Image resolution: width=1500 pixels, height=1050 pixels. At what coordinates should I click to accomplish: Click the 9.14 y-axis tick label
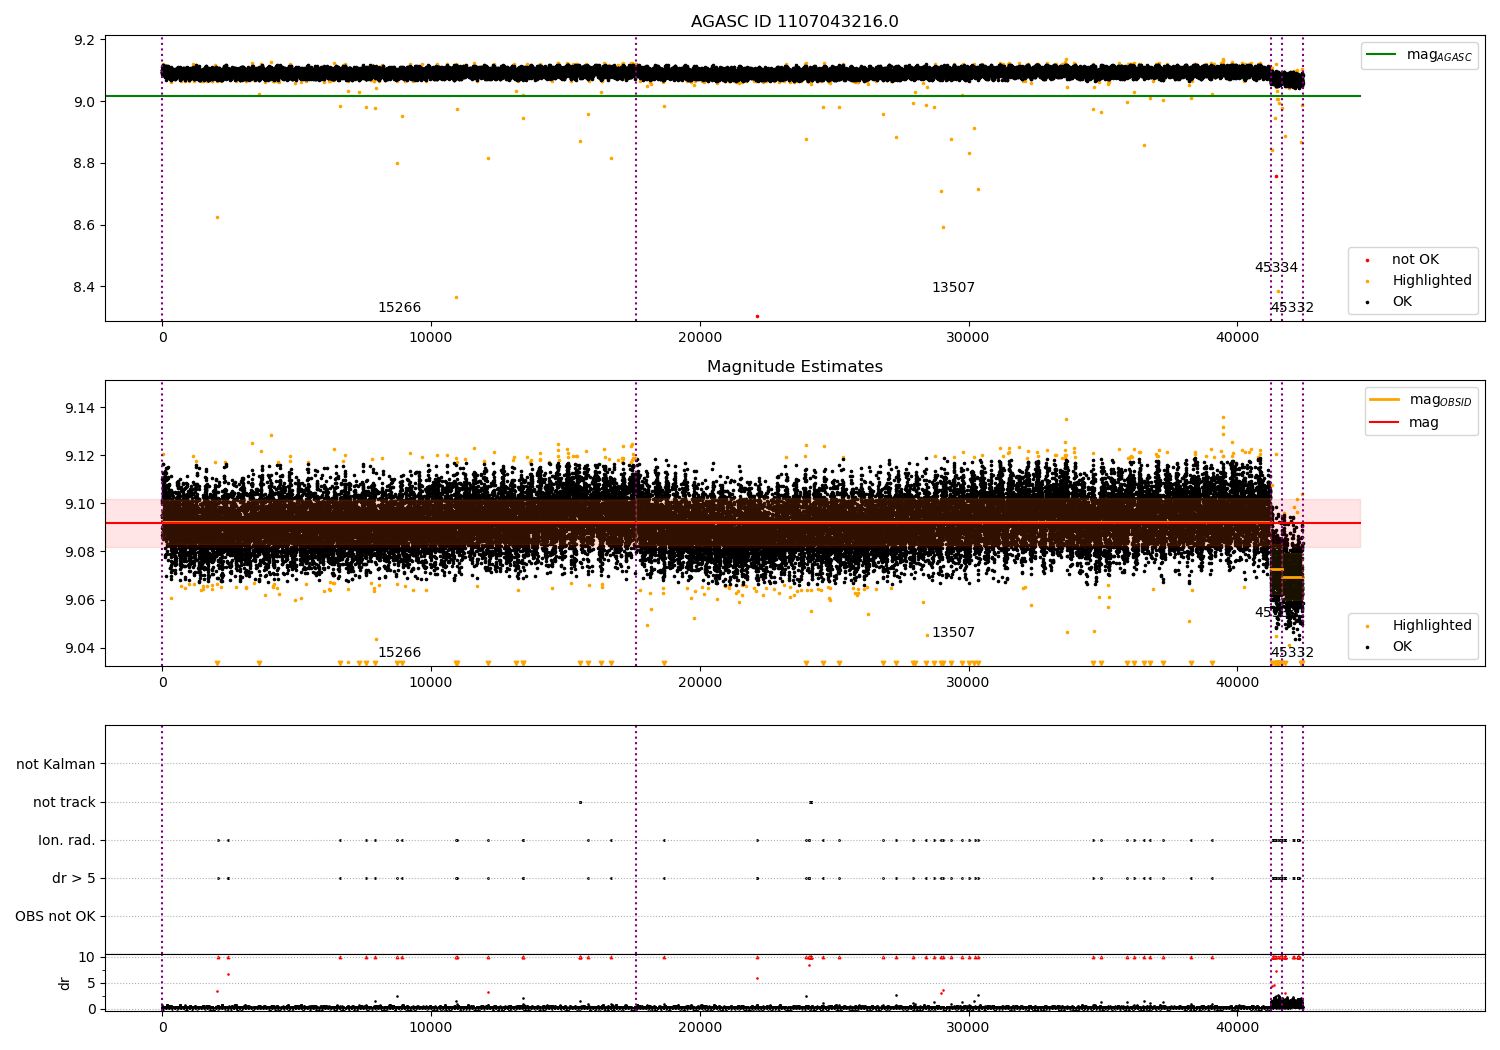click(x=81, y=408)
